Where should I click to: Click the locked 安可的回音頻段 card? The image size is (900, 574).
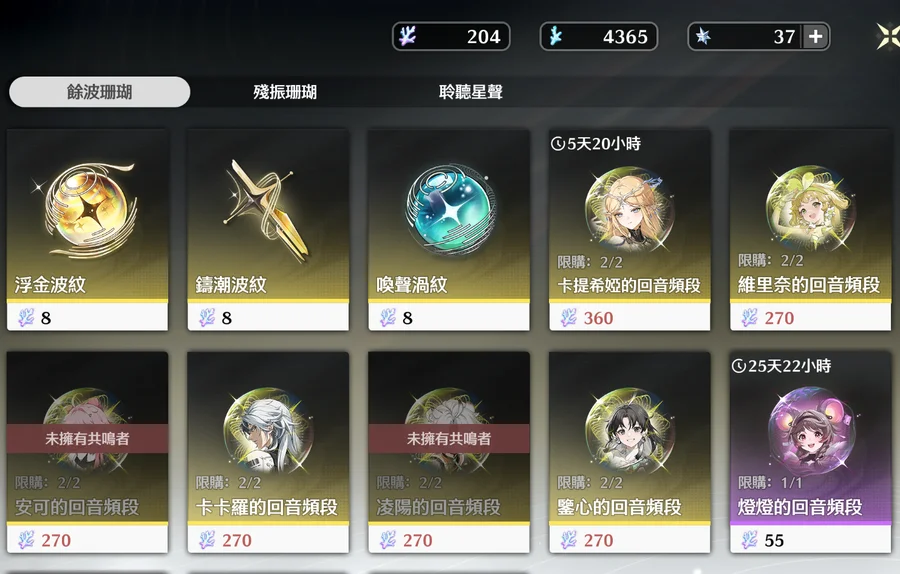(x=87, y=452)
